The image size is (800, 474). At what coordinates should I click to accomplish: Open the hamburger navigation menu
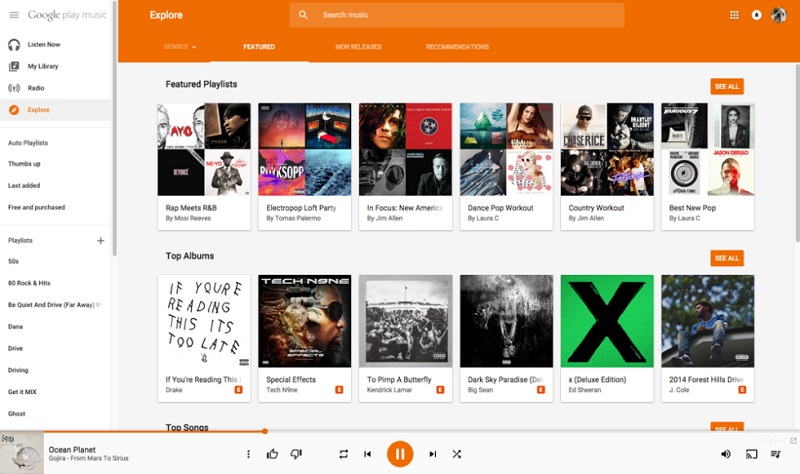14,15
